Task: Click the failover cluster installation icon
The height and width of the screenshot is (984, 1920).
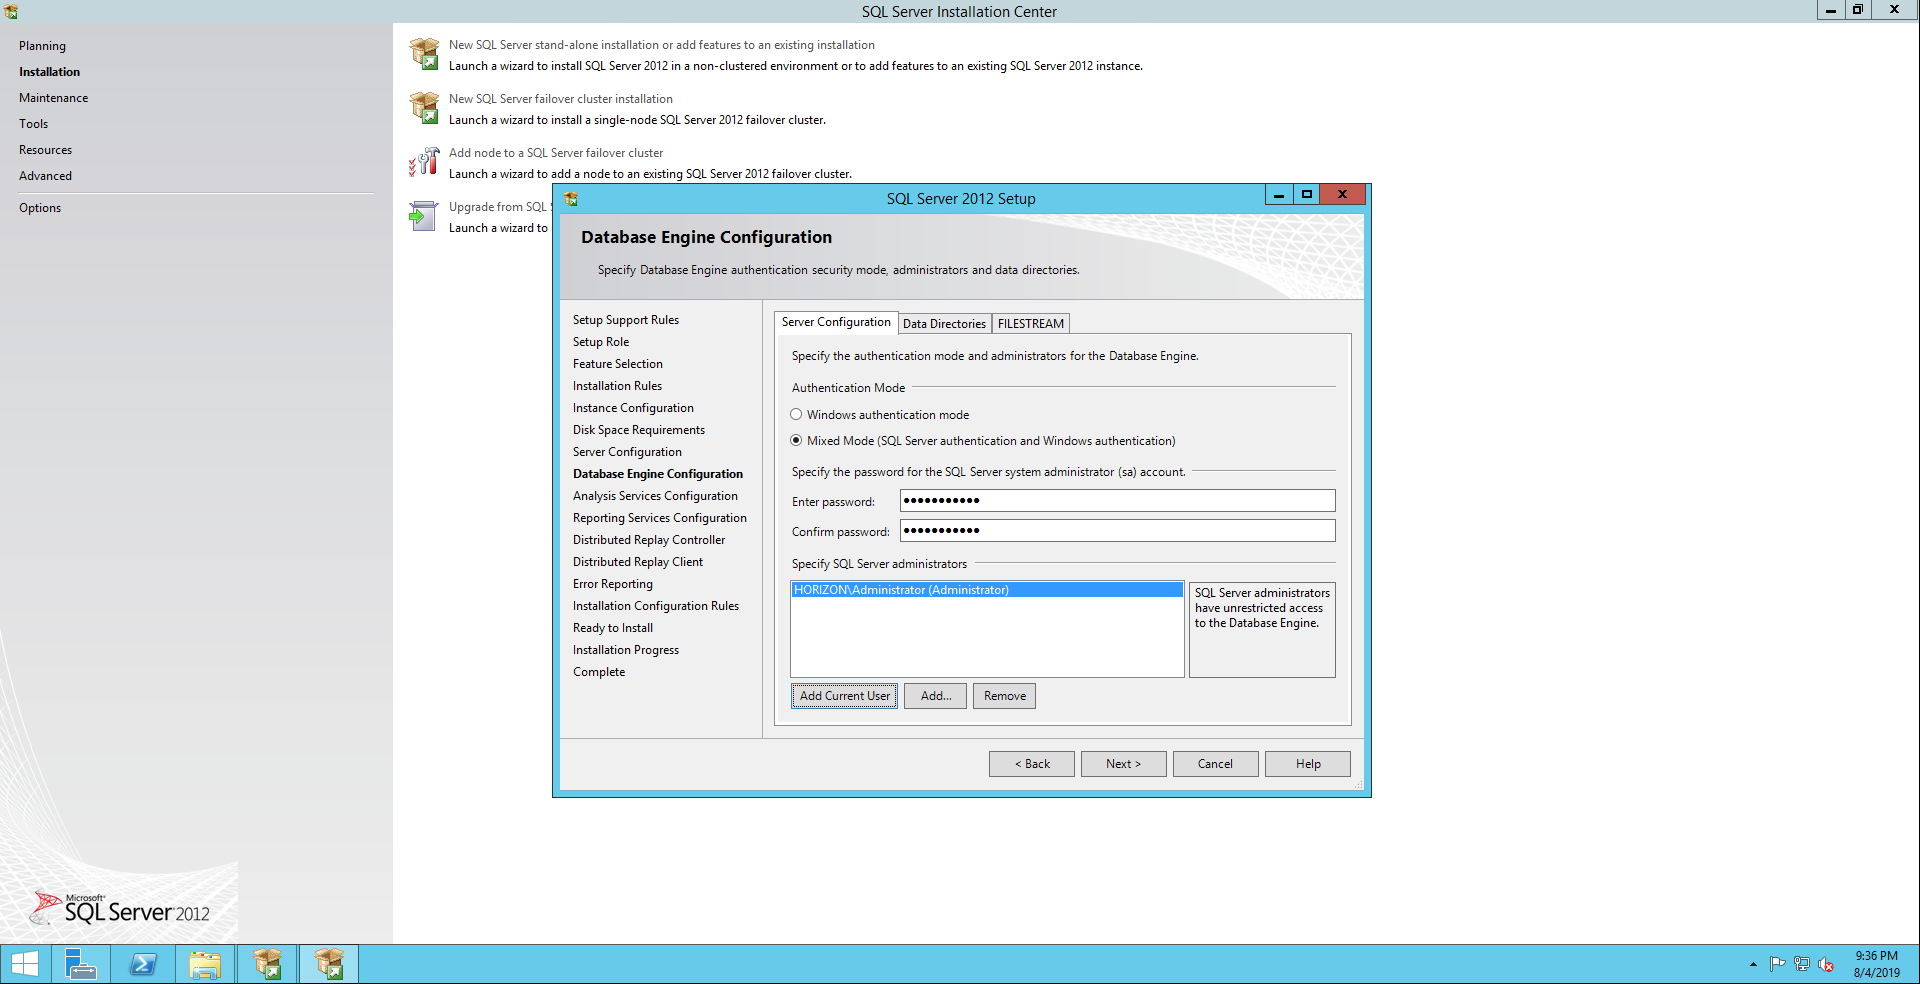Action: point(424,108)
